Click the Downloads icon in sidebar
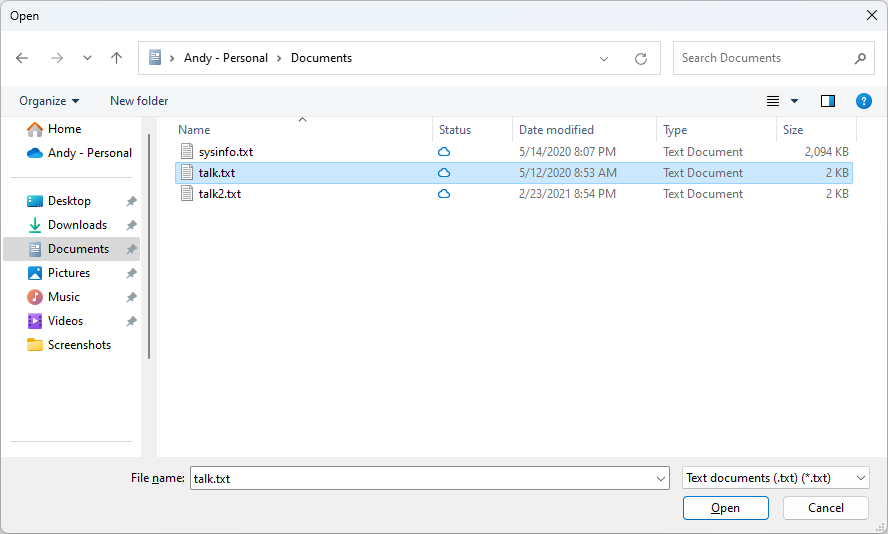This screenshot has width=888, height=534. (x=35, y=225)
